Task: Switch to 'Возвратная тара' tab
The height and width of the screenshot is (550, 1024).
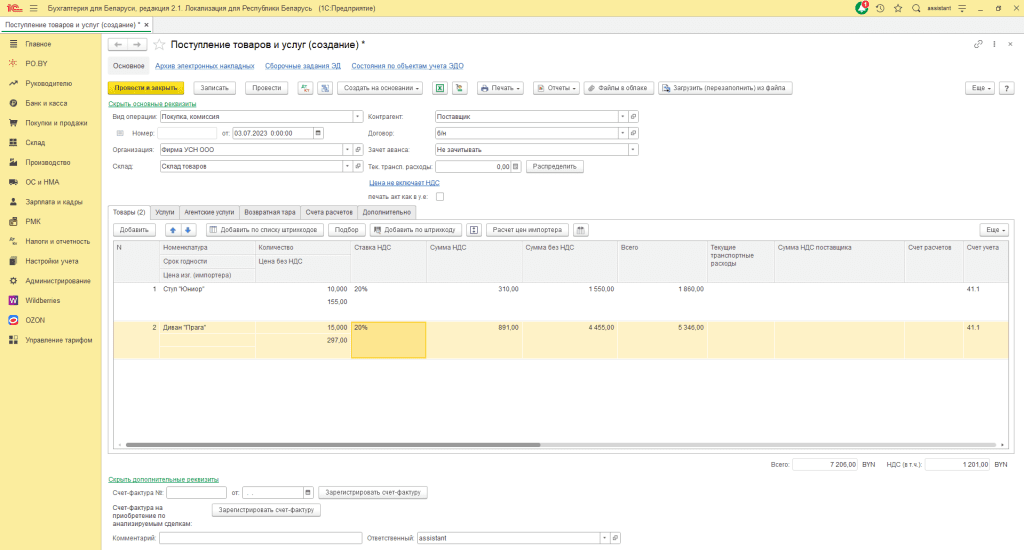Action: coord(270,212)
